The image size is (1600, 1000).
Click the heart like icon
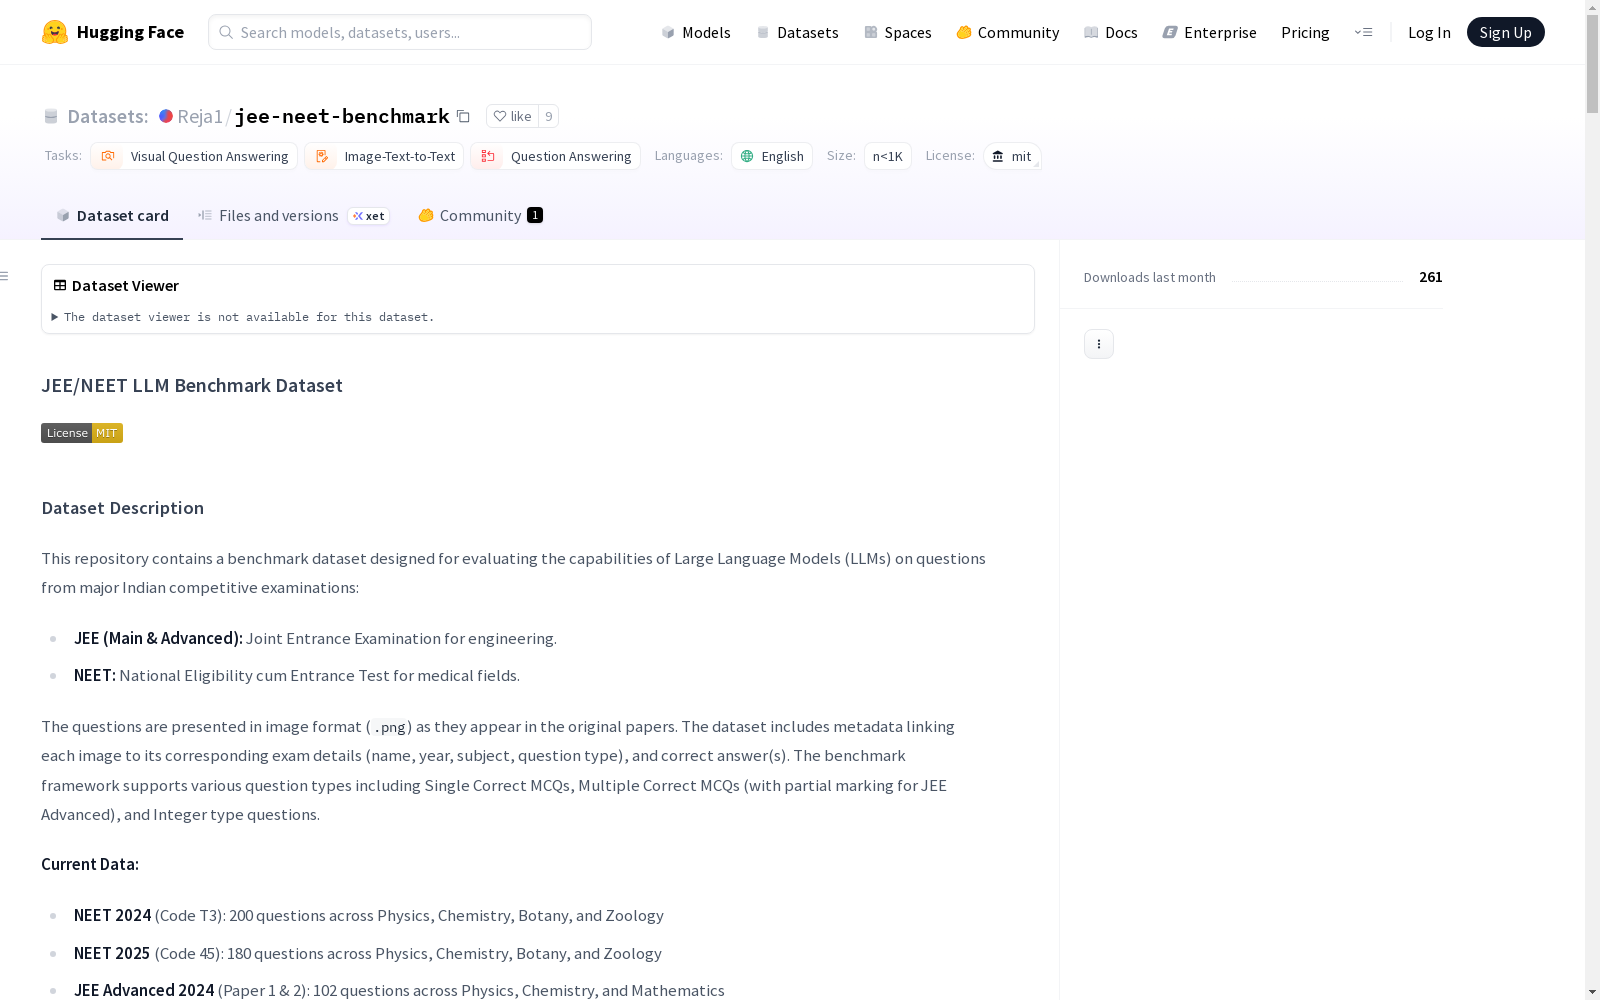click(500, 116)
